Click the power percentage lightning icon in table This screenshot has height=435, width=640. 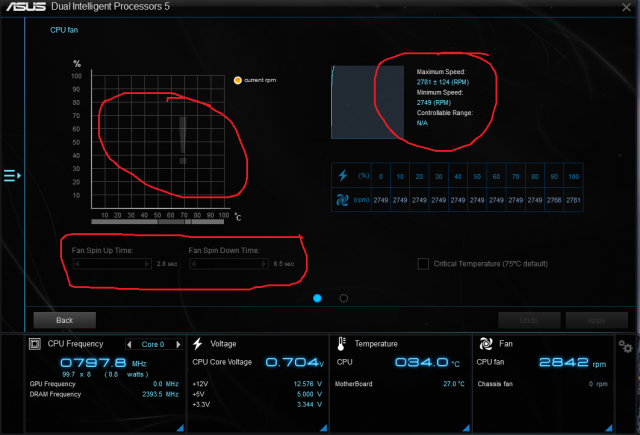tap(343, 175)
